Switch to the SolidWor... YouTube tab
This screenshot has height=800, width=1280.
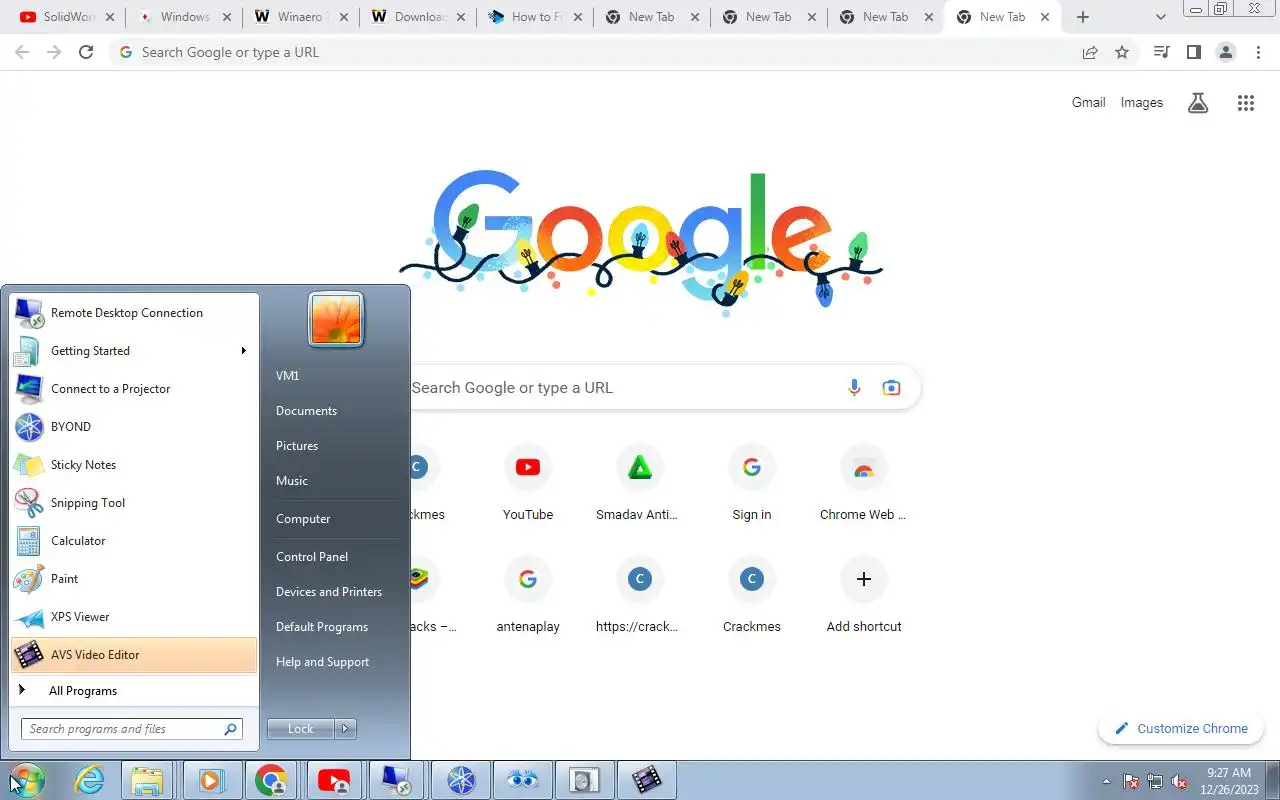67,17
